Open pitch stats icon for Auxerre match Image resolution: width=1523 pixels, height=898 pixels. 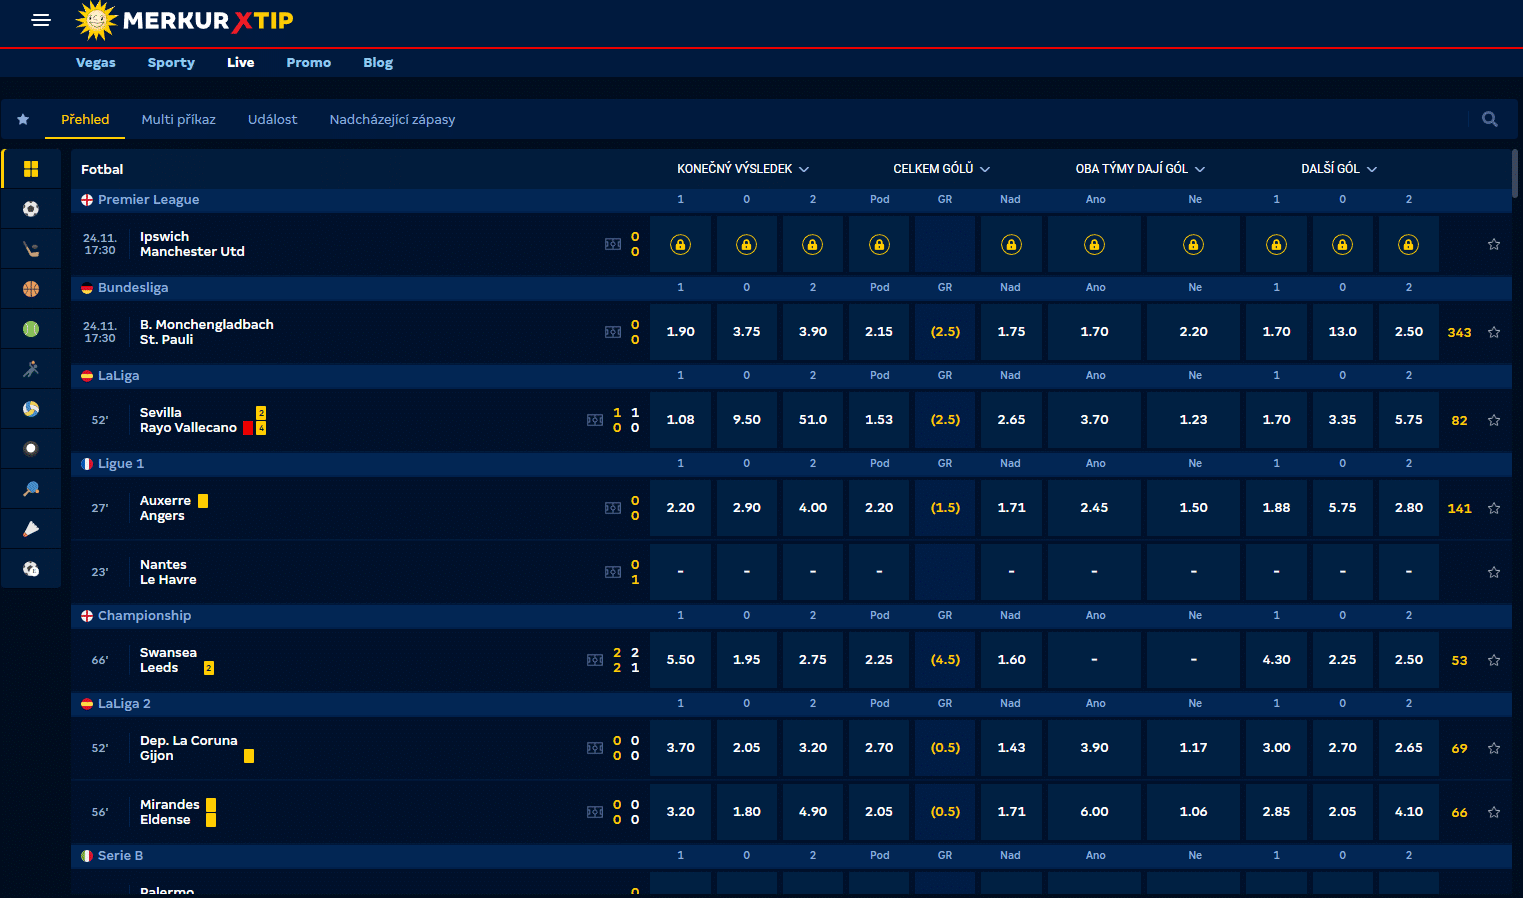(613, 508)
